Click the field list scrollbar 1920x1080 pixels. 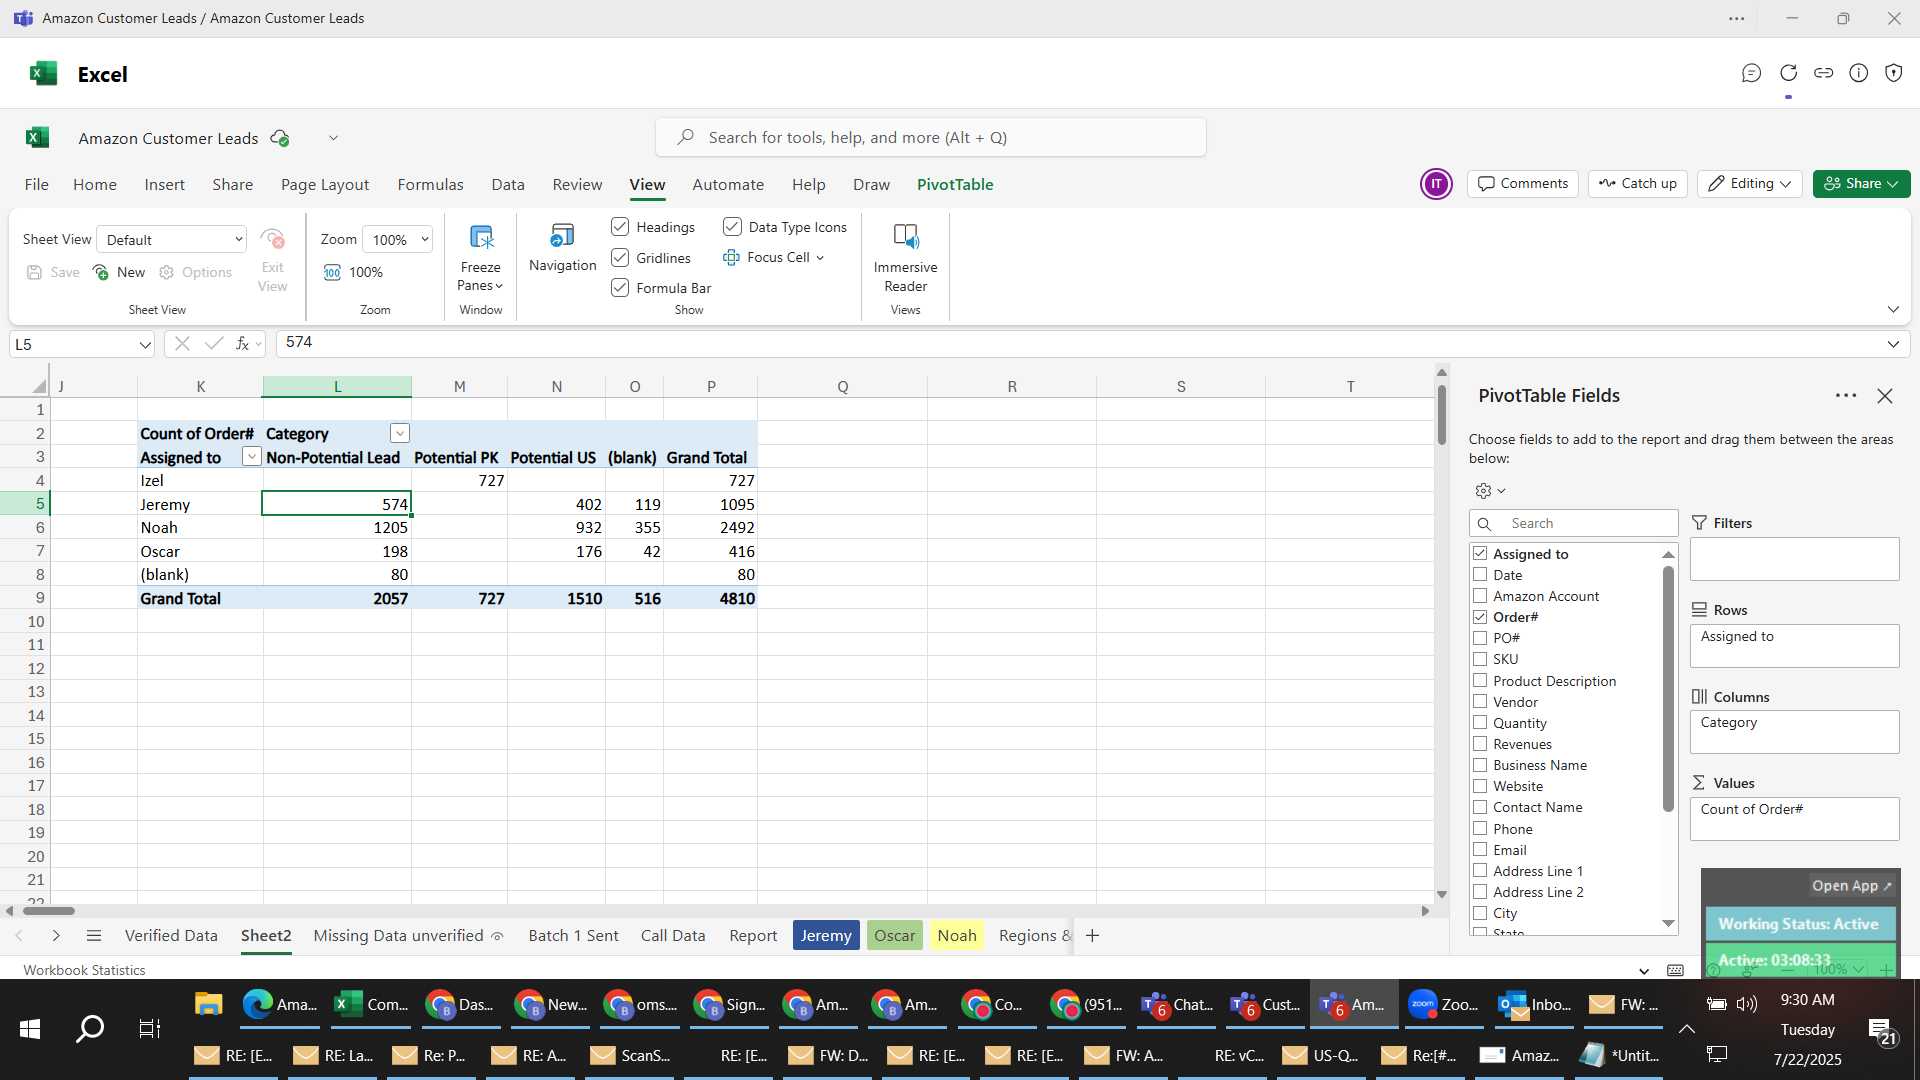[x=1668, y=688]
